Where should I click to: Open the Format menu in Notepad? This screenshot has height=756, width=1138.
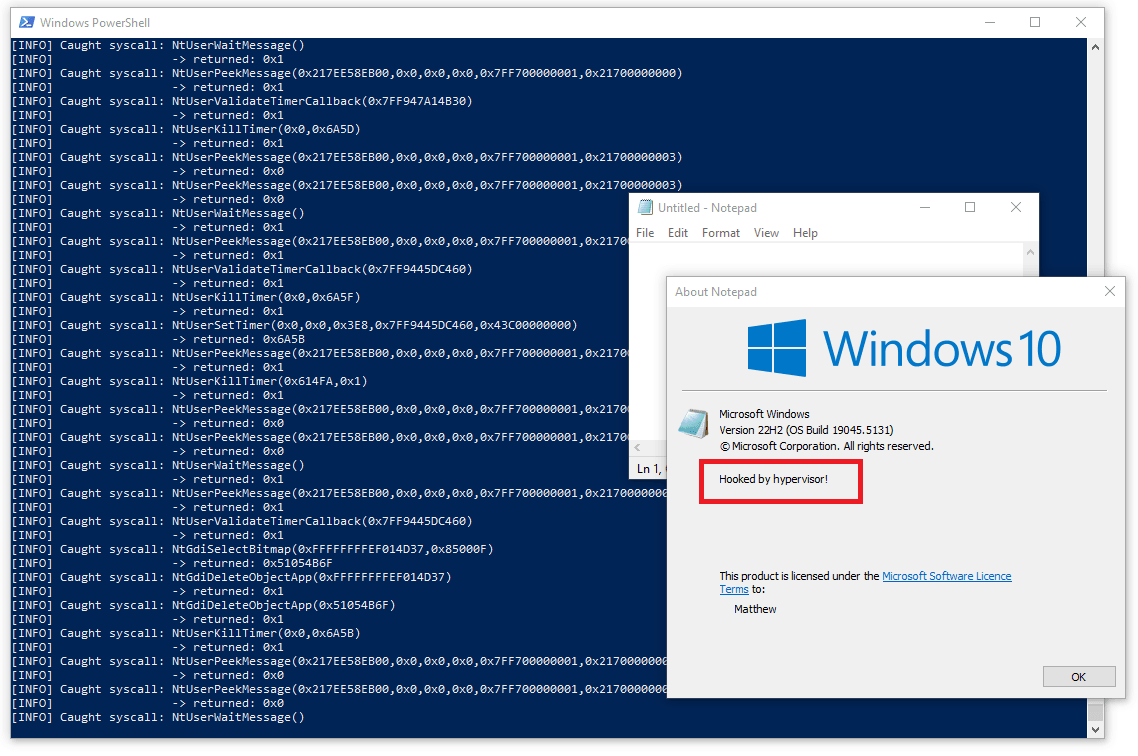pyautogui.click(x=720, y=232)
